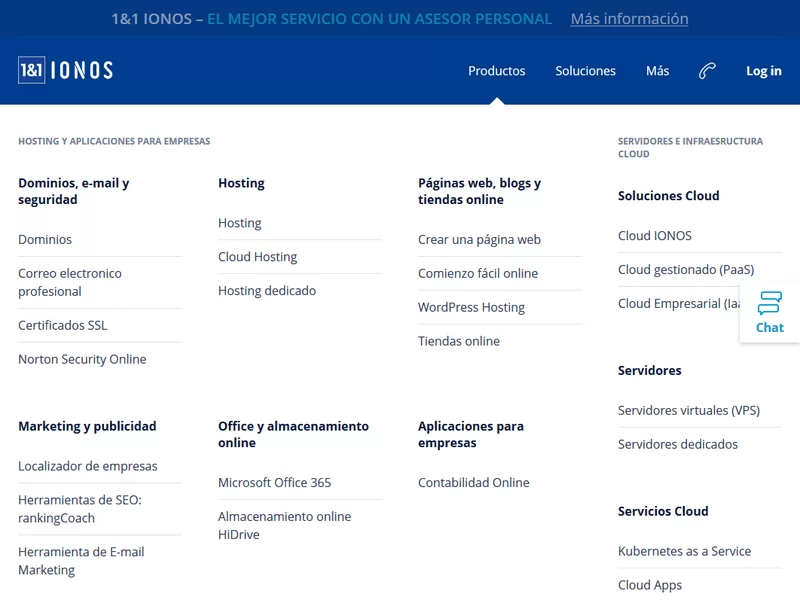Go to Servidores virtuales (VPS)

coord(689,410)
